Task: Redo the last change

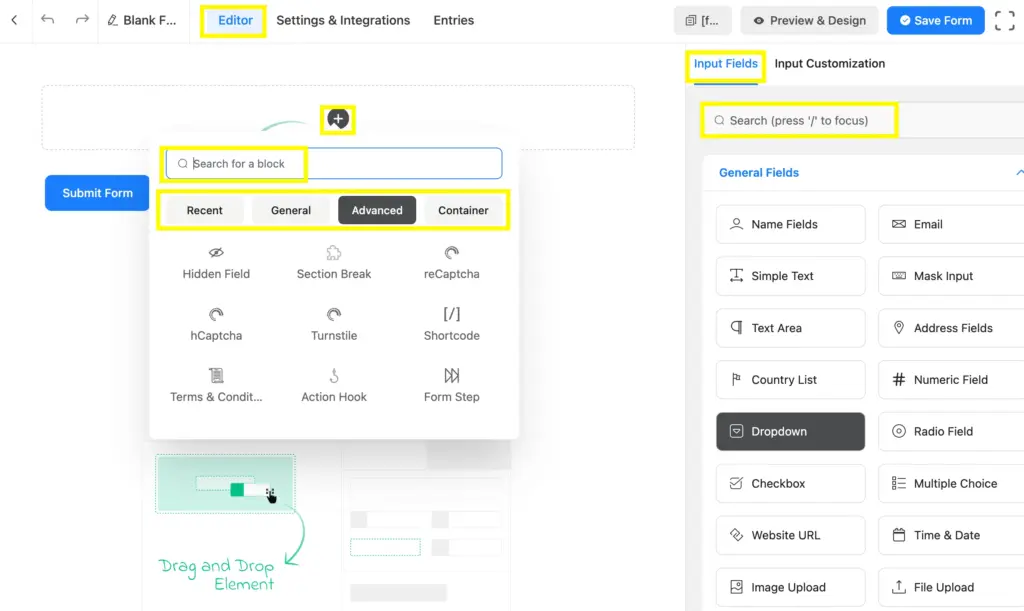Action: (80, 19)
